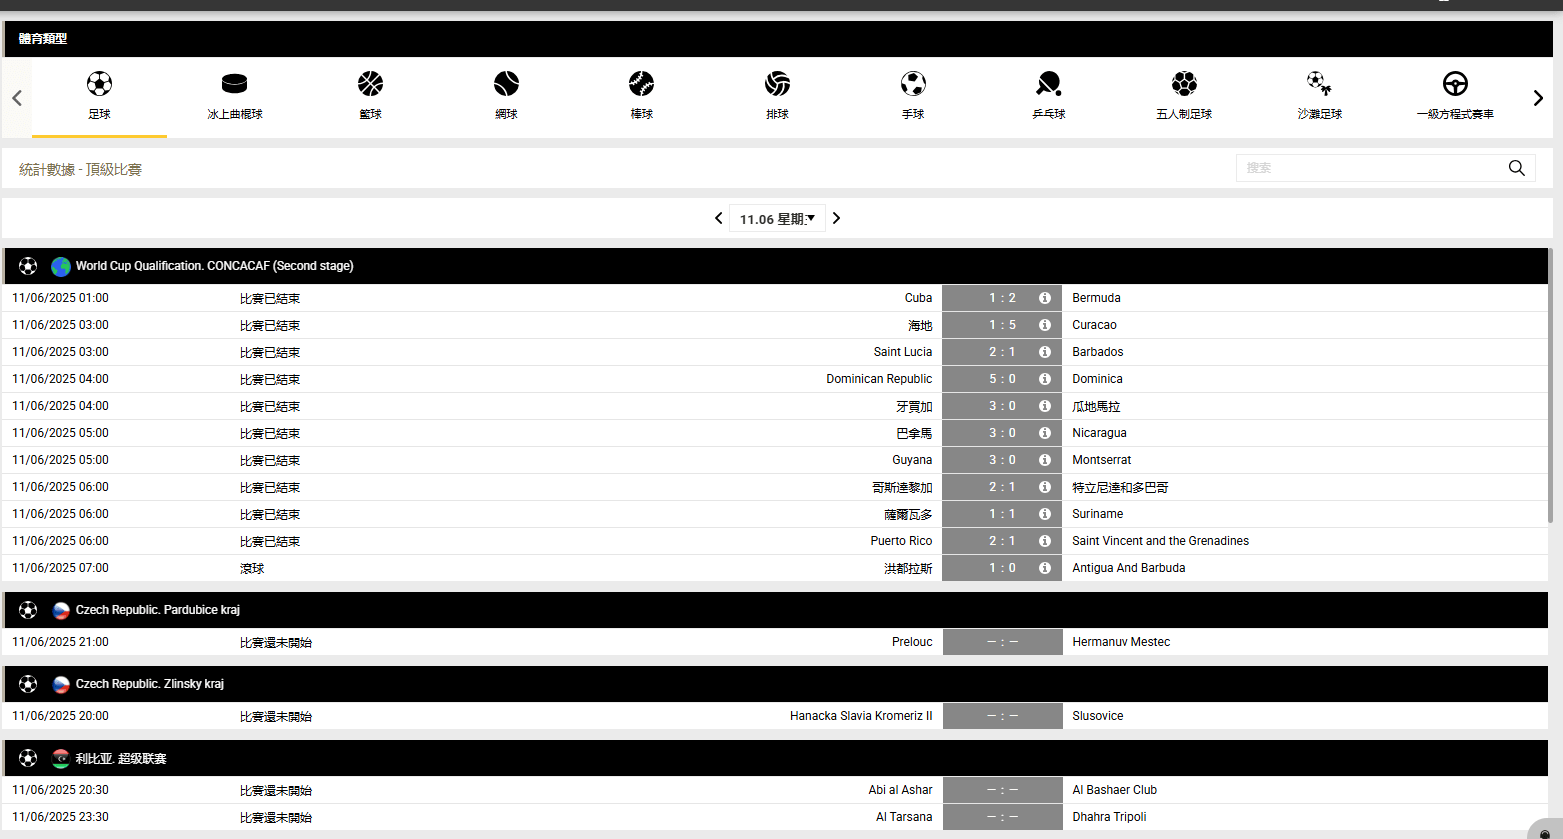Click the search magnifier icon
This screenshot has height=839, width=1563.
(1516, 168)
